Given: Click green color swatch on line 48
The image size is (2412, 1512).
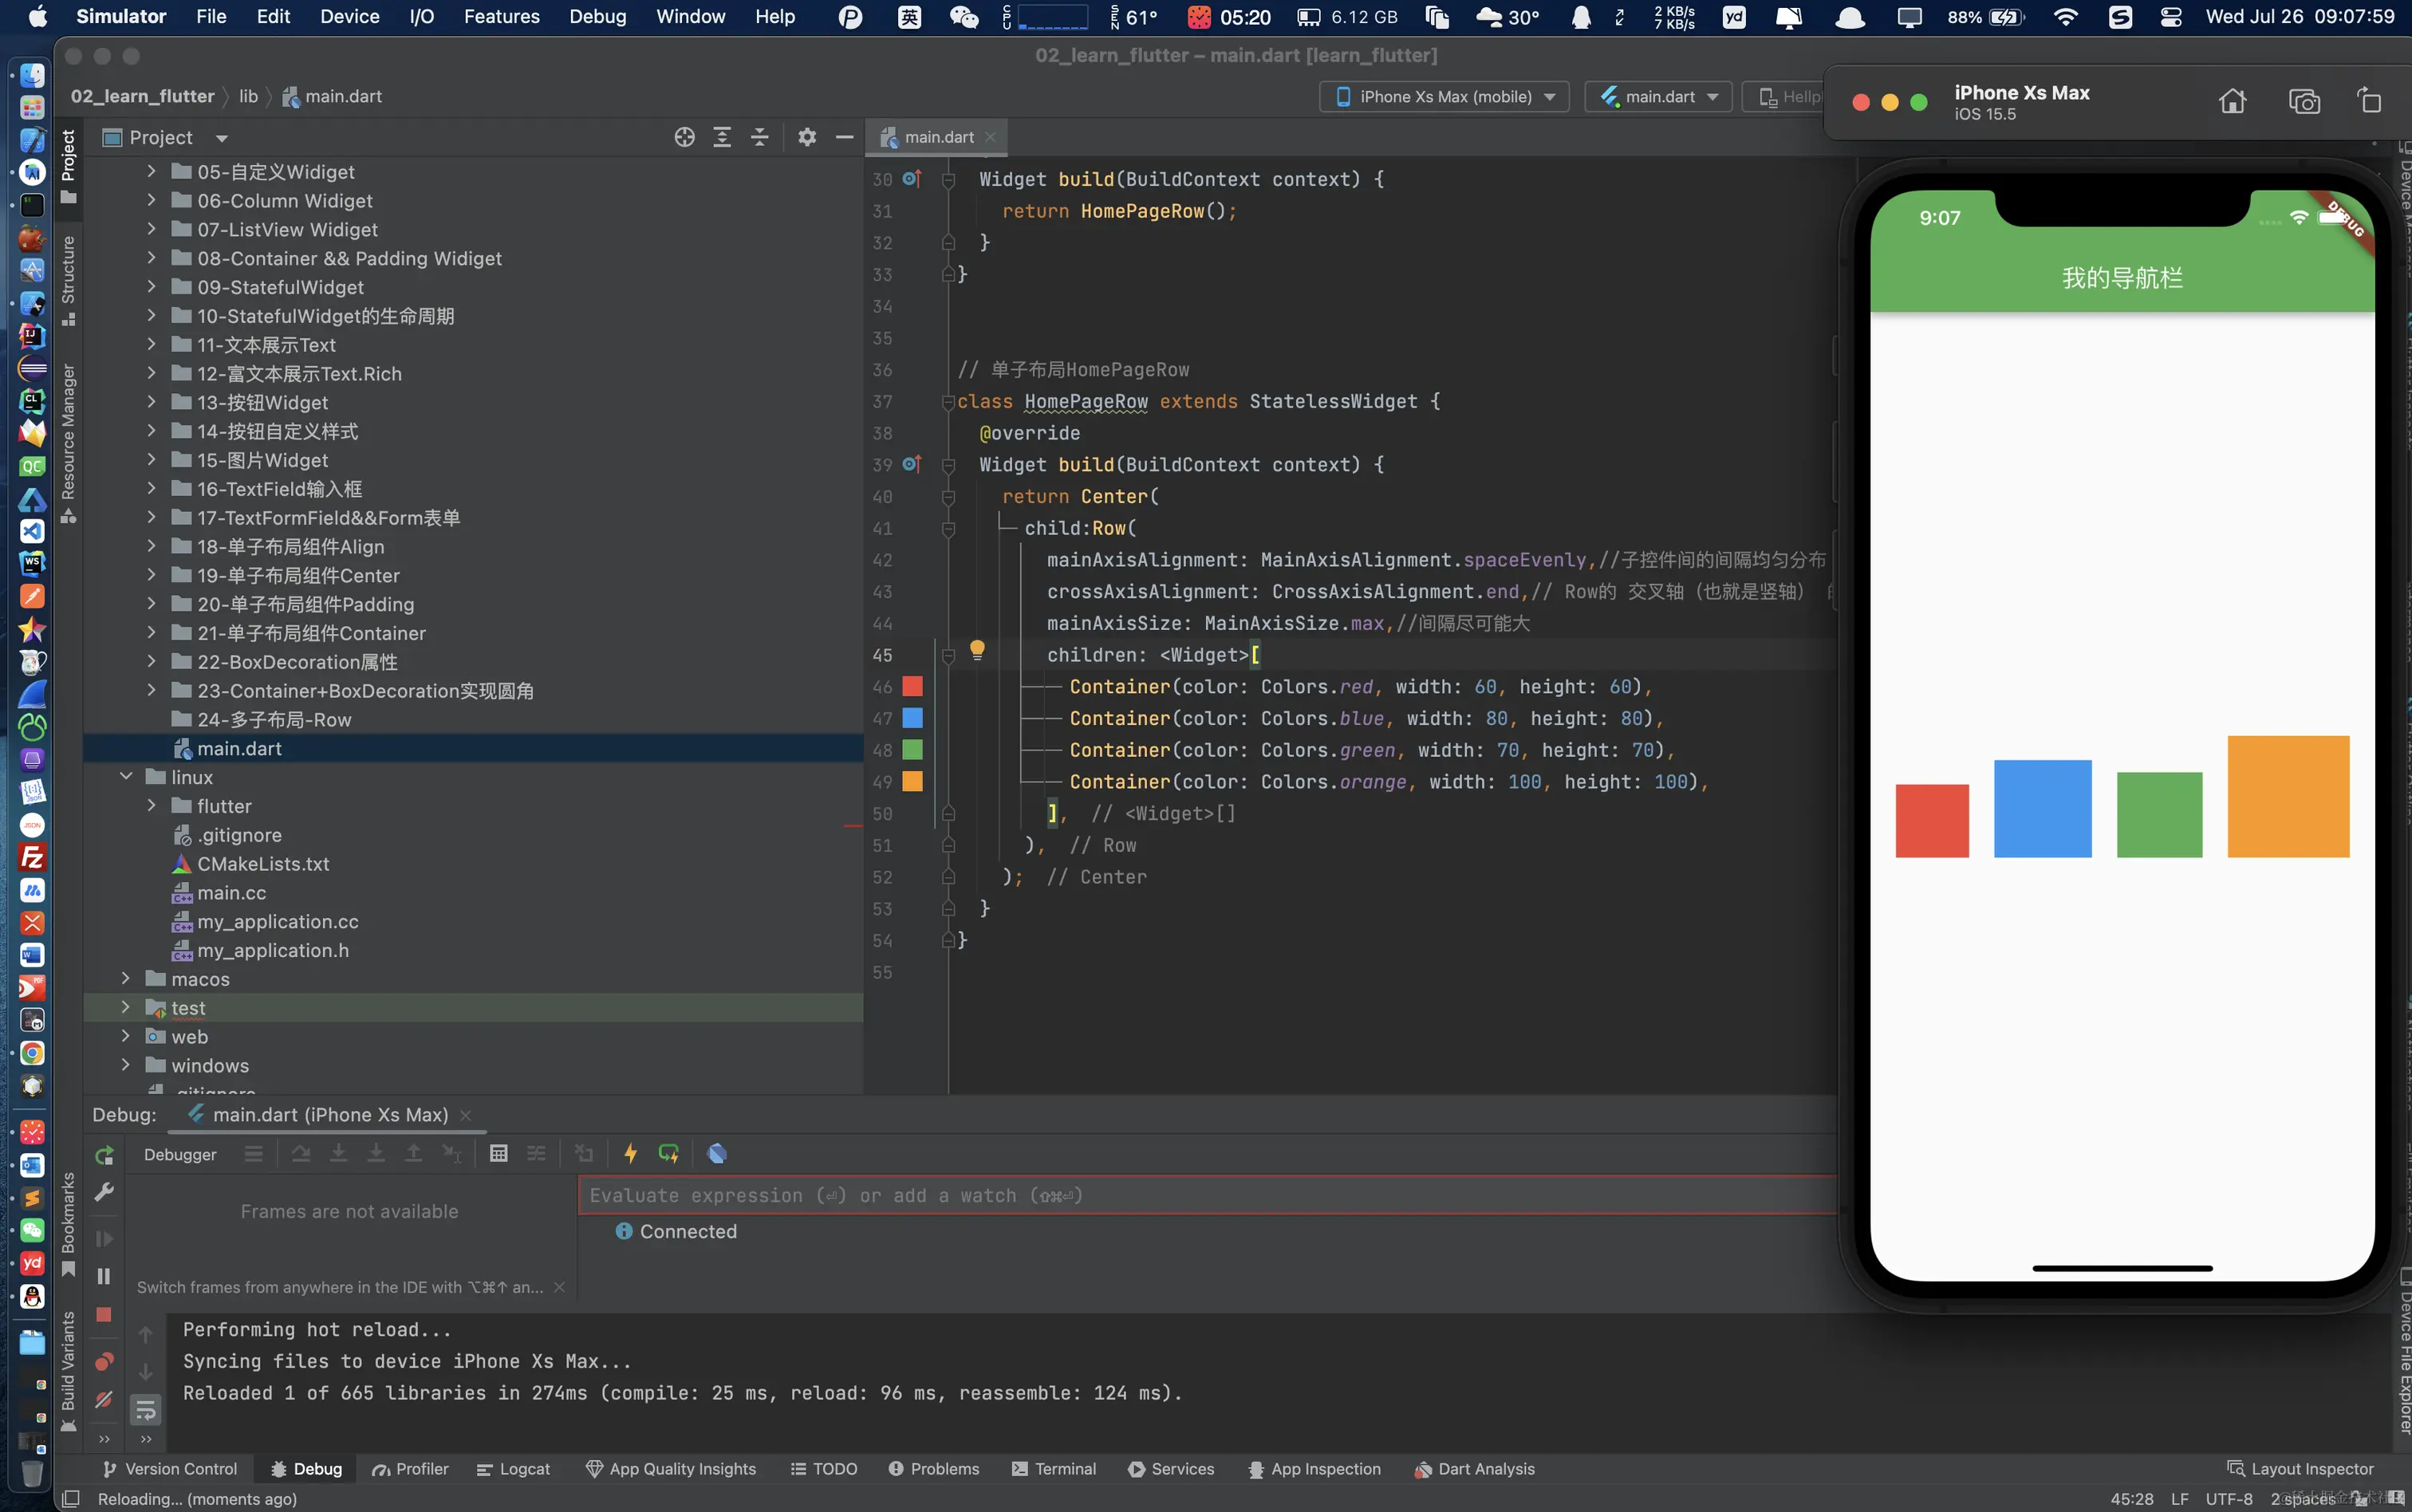Looking at the screenshot, I should pyautogui.click(x=912, y=750).
